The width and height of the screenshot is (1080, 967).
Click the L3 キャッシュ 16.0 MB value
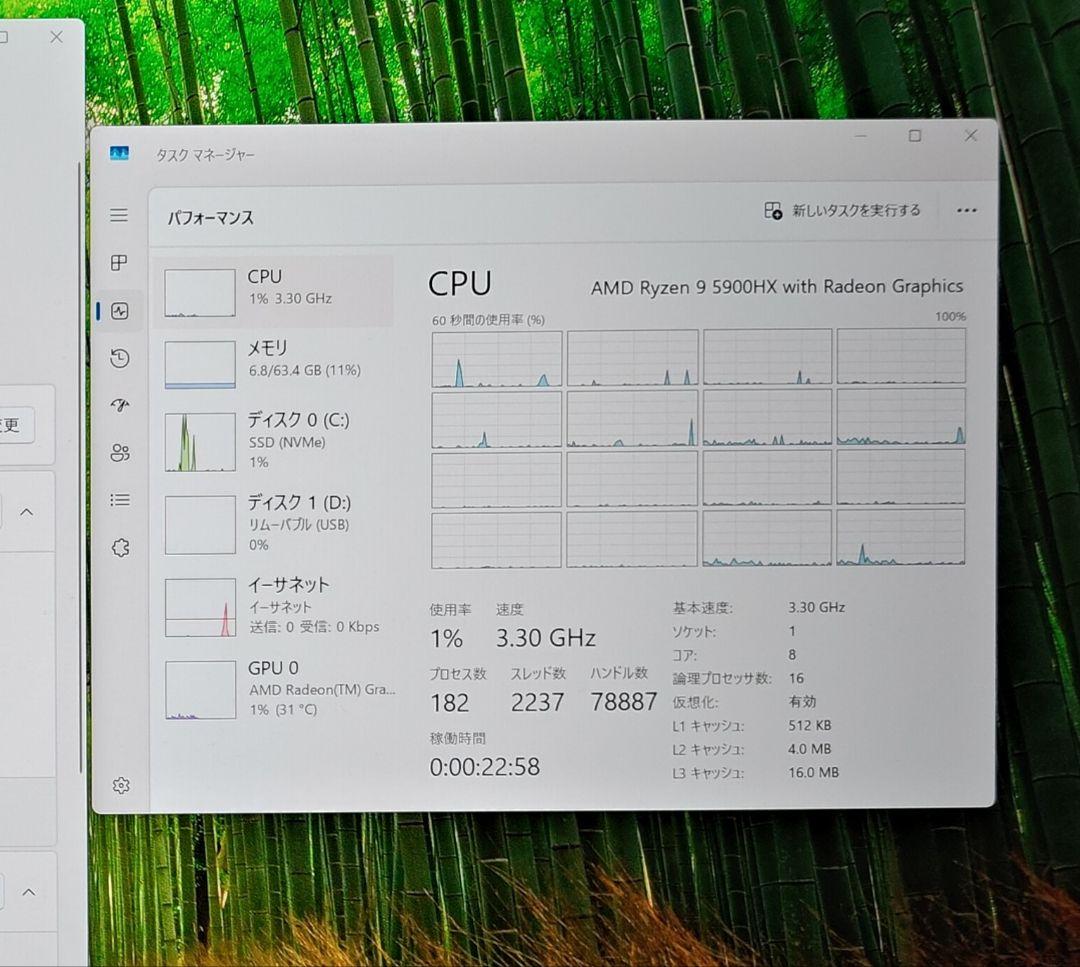(x=813, y=773)
